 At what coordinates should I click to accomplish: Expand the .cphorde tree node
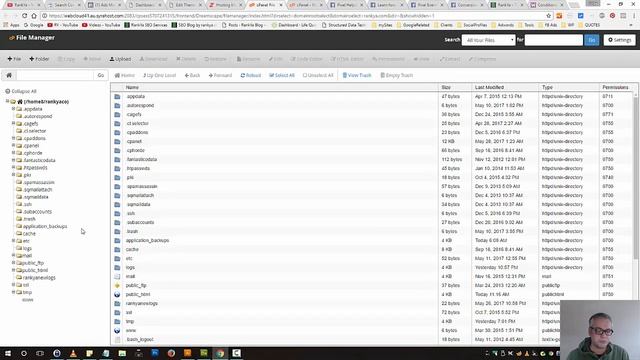pos(13,152)
